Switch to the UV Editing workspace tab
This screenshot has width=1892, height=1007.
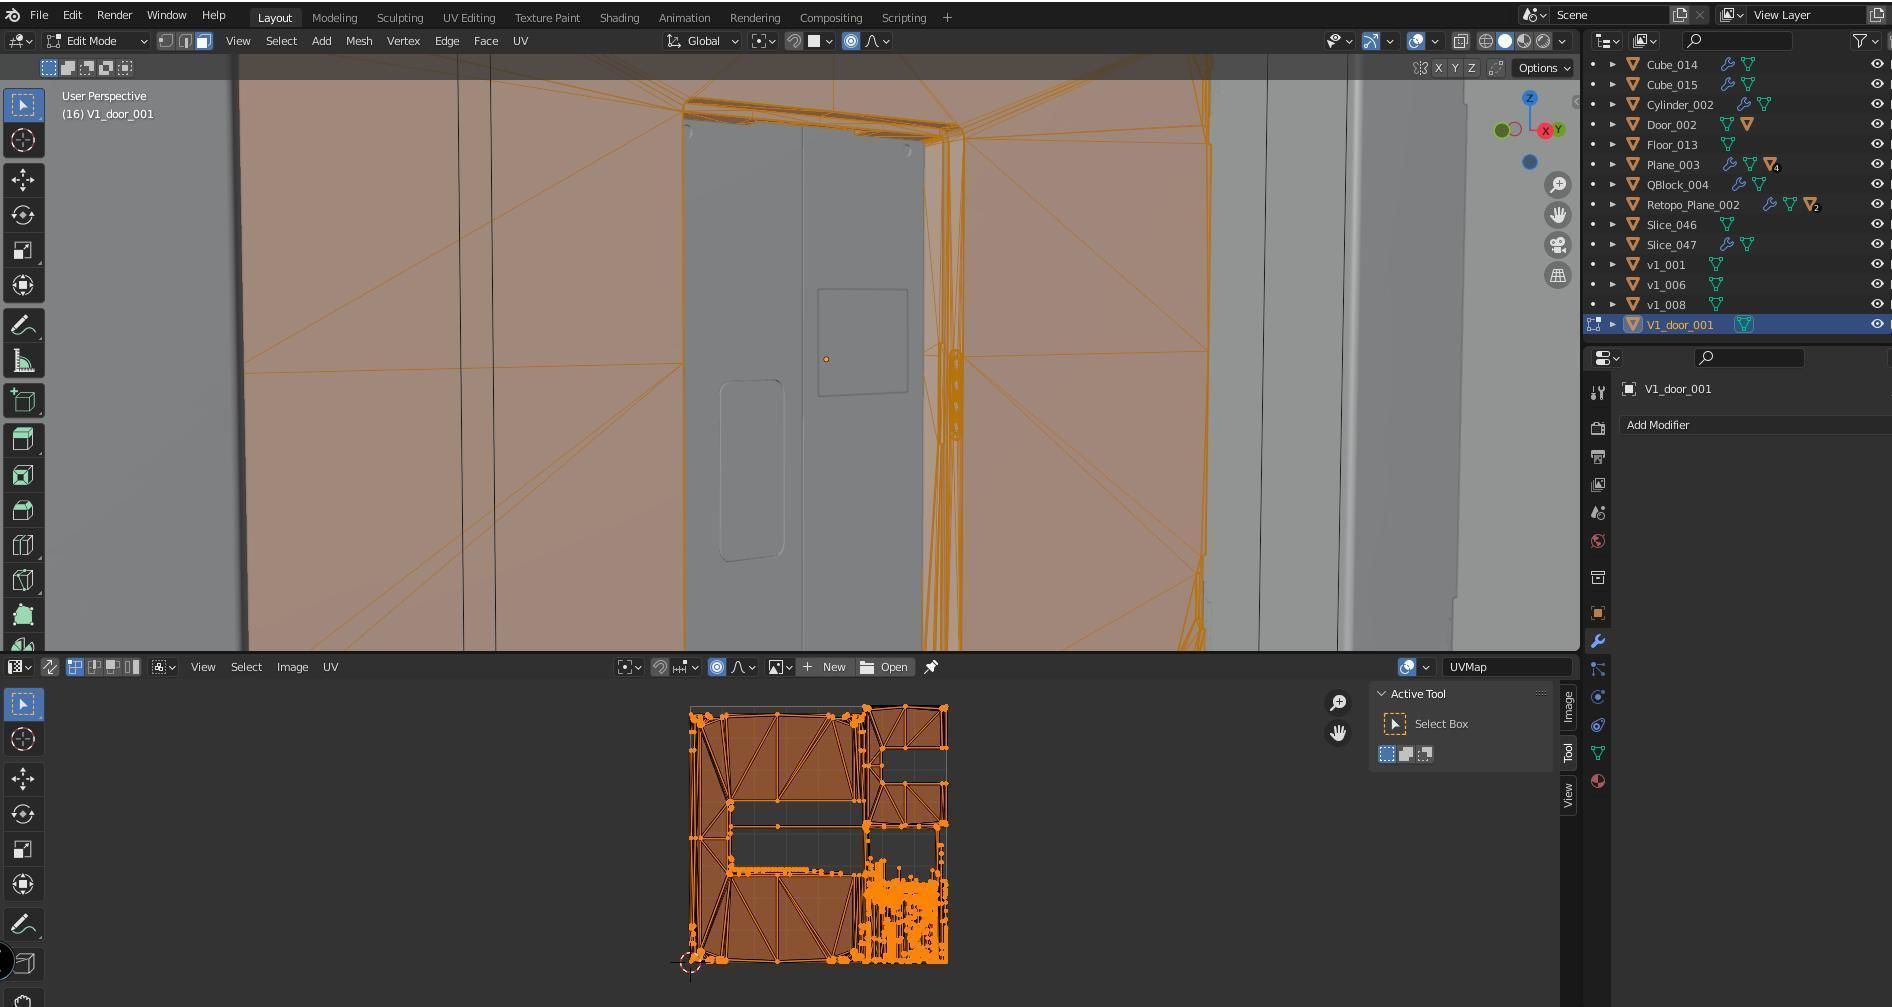click(x=469, y=17)
